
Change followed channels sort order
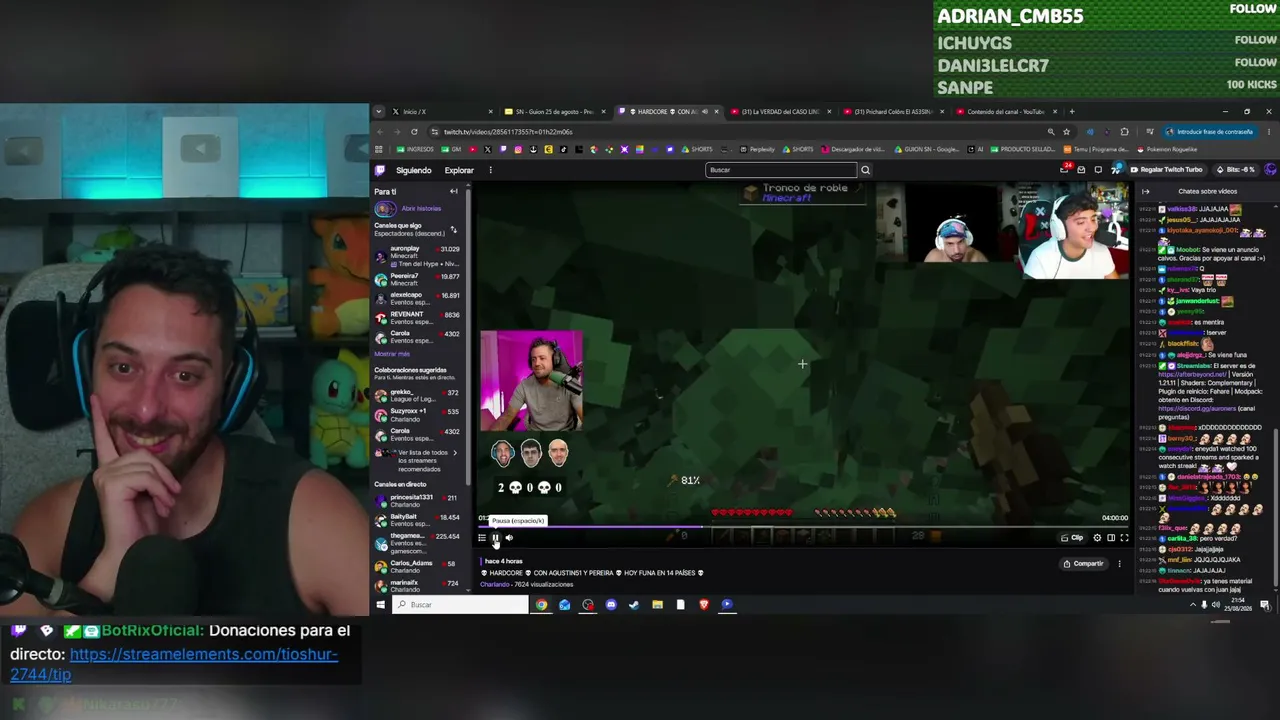453,230
